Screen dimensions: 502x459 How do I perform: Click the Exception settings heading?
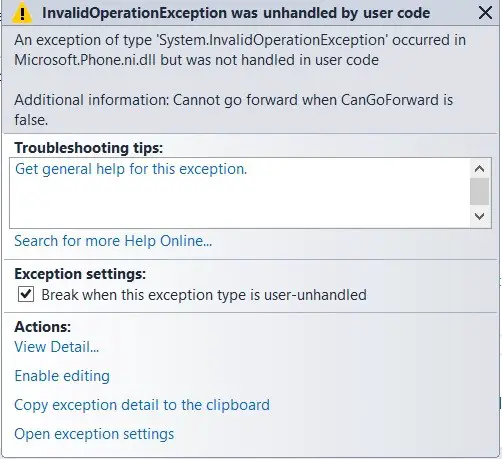80,274
